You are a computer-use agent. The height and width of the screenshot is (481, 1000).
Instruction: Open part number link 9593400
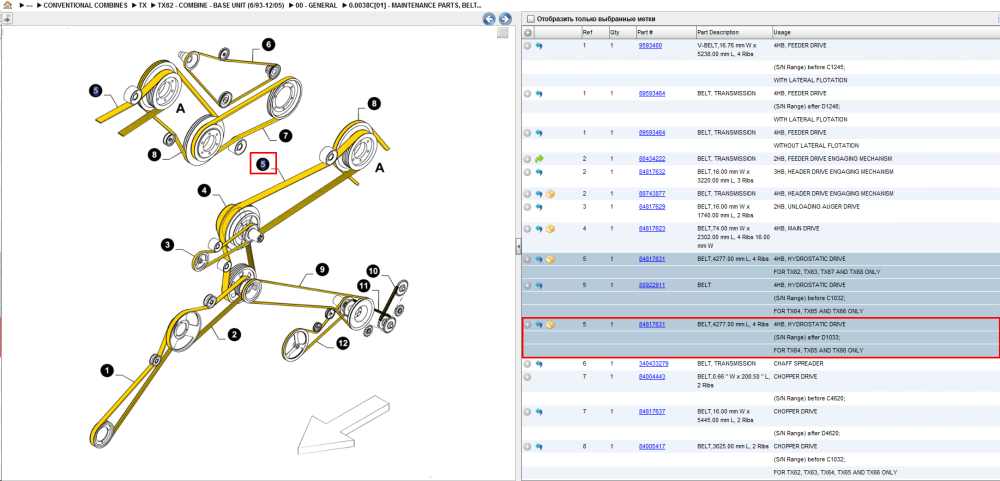[650, 46]
